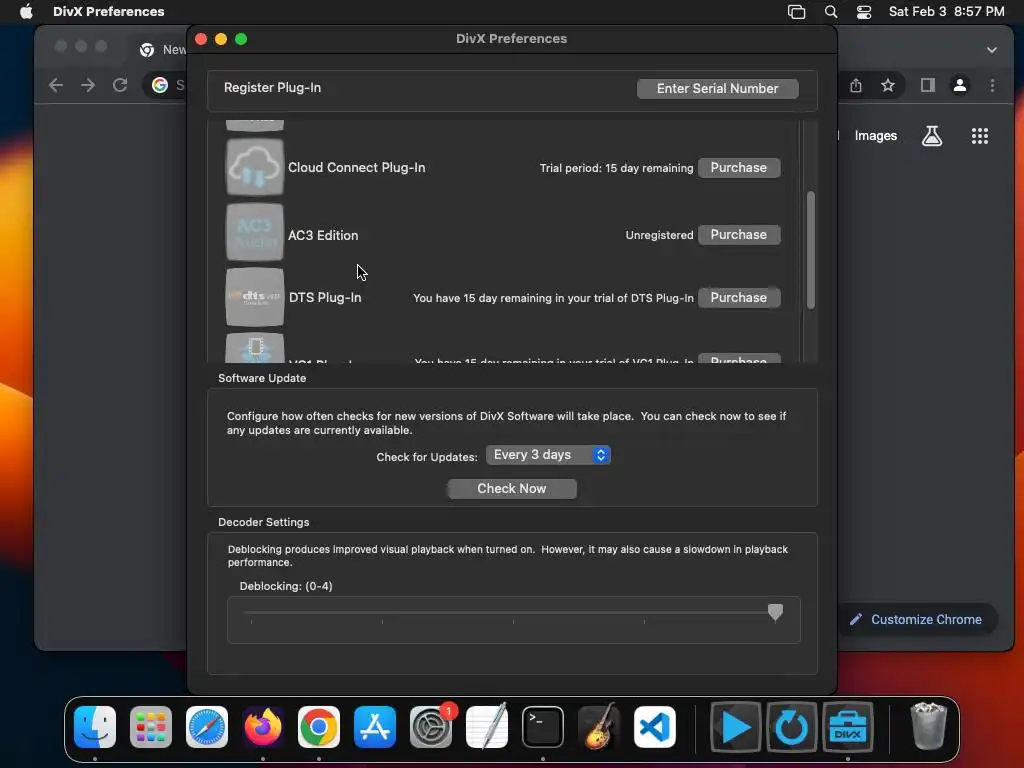The height and width of the screenshot is (768, 1024).
Task: Open Chrome's Search Labs flask icon
Action: click(x=932, y=136)
